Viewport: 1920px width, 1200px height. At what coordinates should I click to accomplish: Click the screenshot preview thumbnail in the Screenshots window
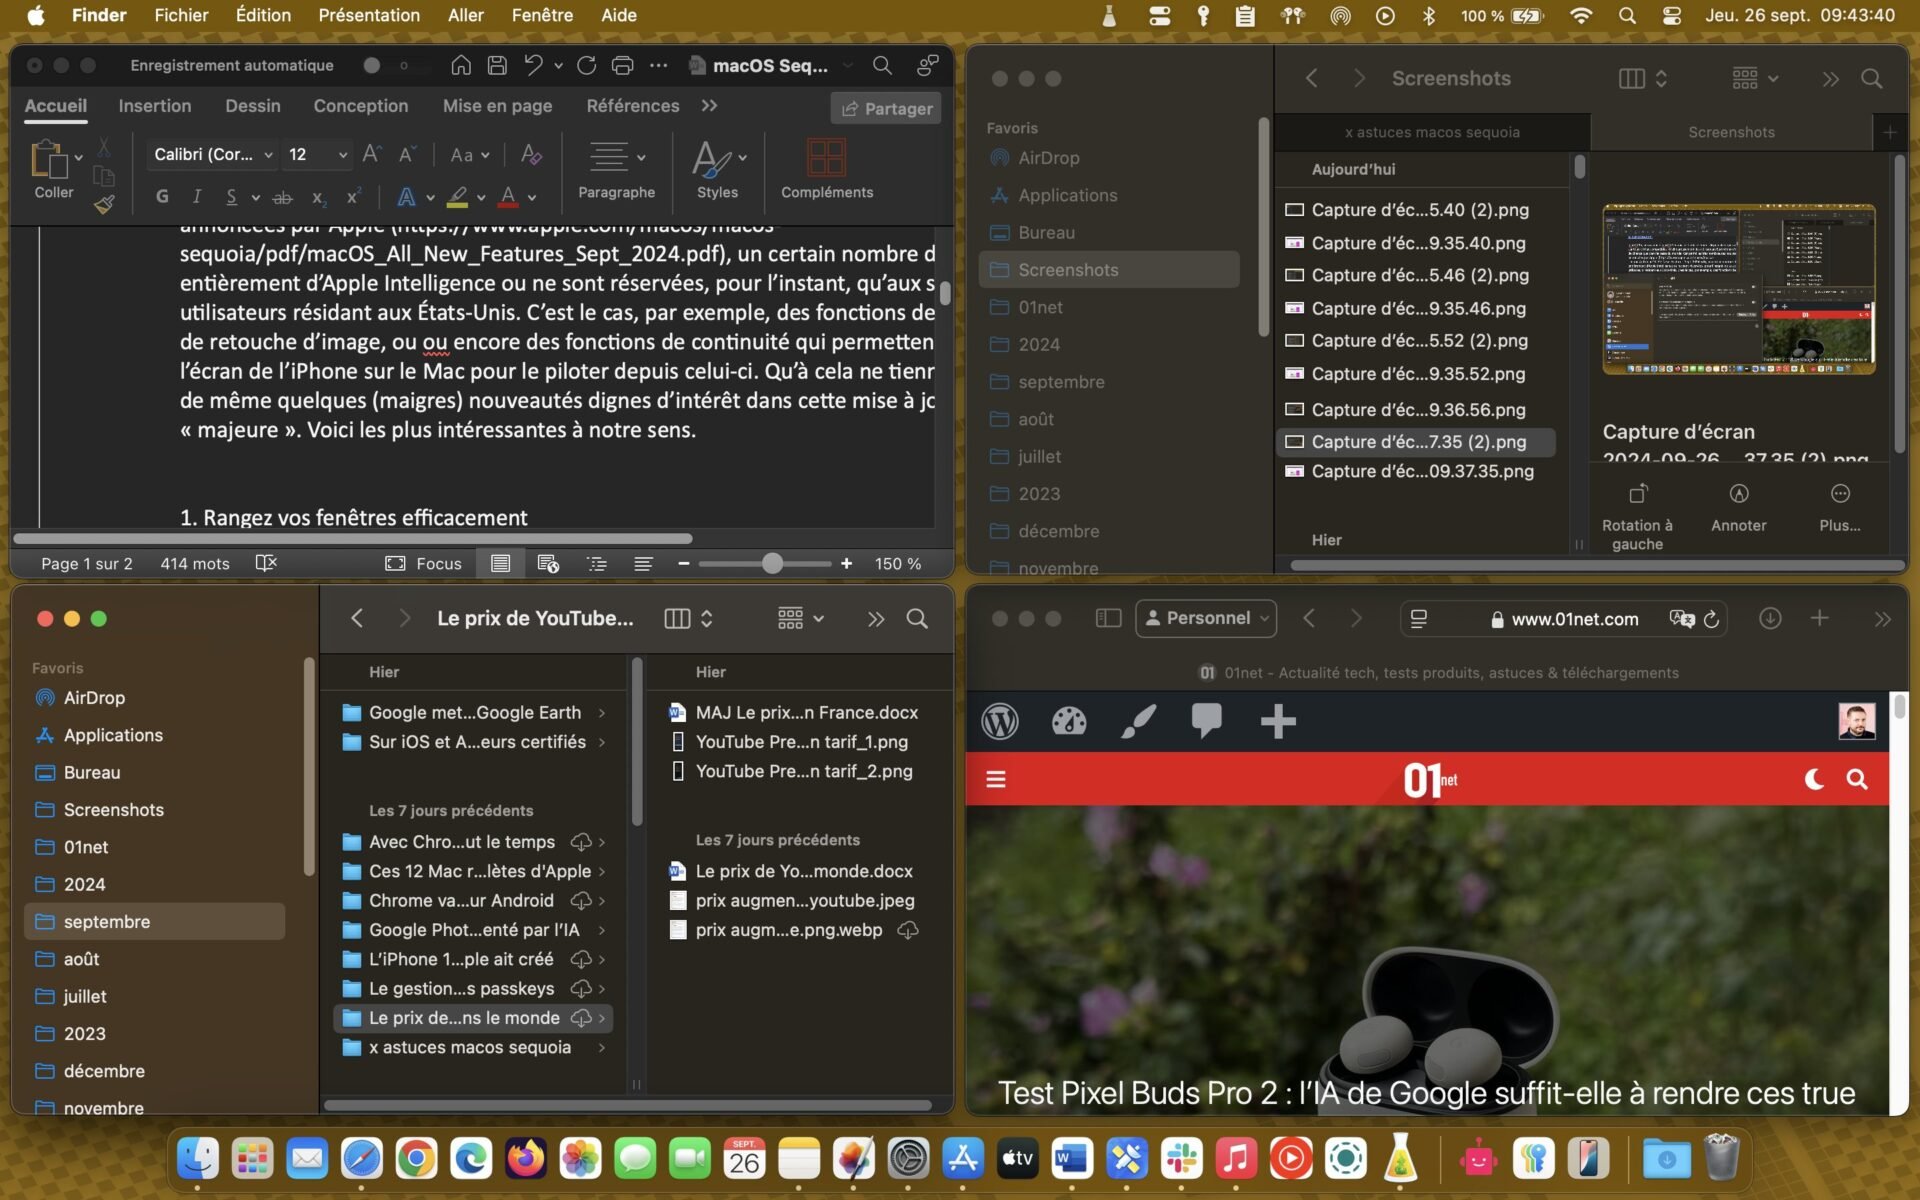coord(1738,290)
